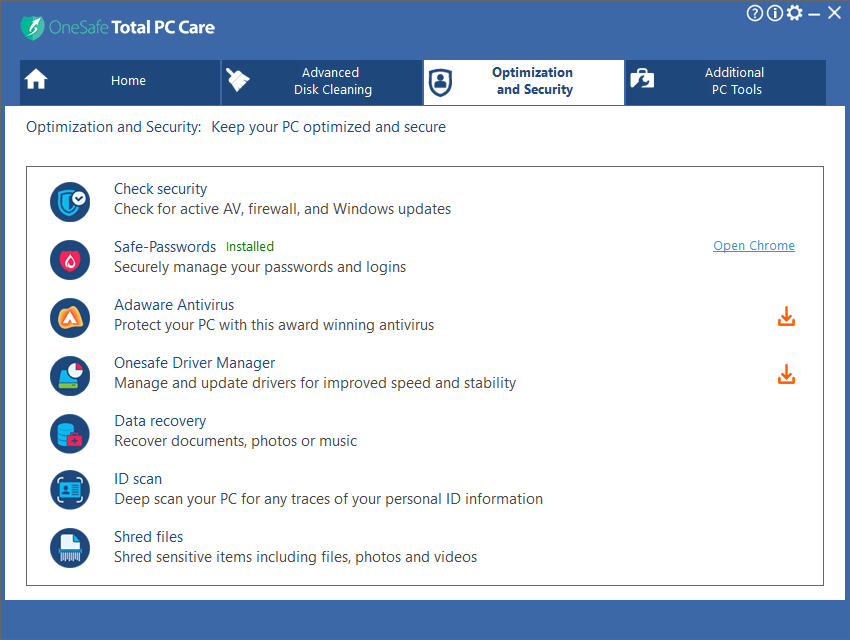Screen dimensions: 850x640
Task: Open the help question mark icon
Action: tap(755, 13)
